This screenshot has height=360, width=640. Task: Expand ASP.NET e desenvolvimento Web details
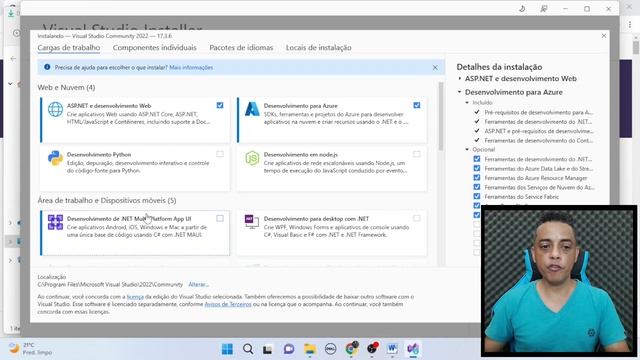point(460,78)
